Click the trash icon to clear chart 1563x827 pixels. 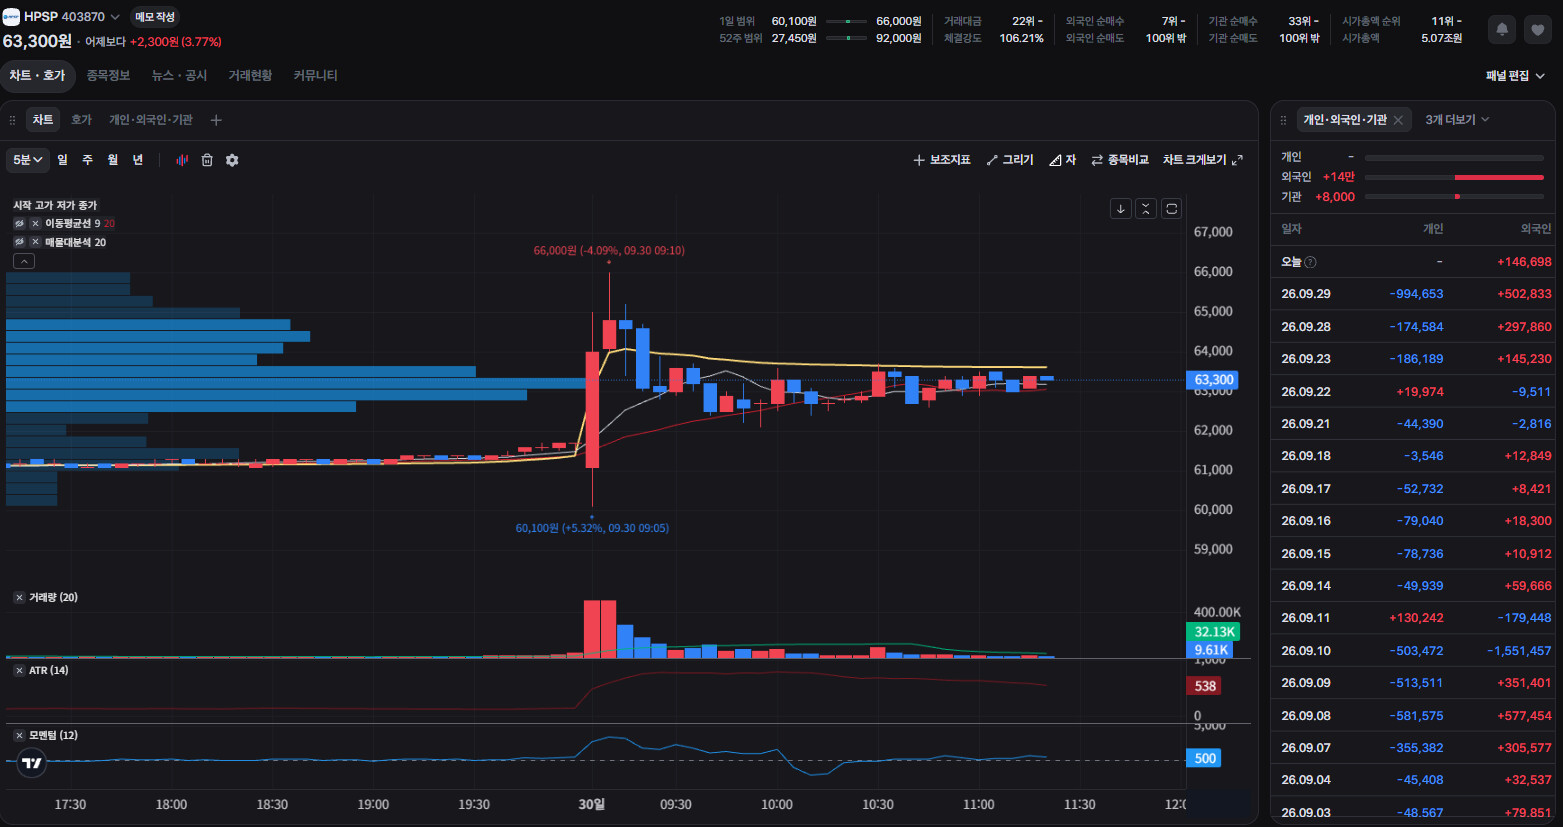click(x=207, y=160)
